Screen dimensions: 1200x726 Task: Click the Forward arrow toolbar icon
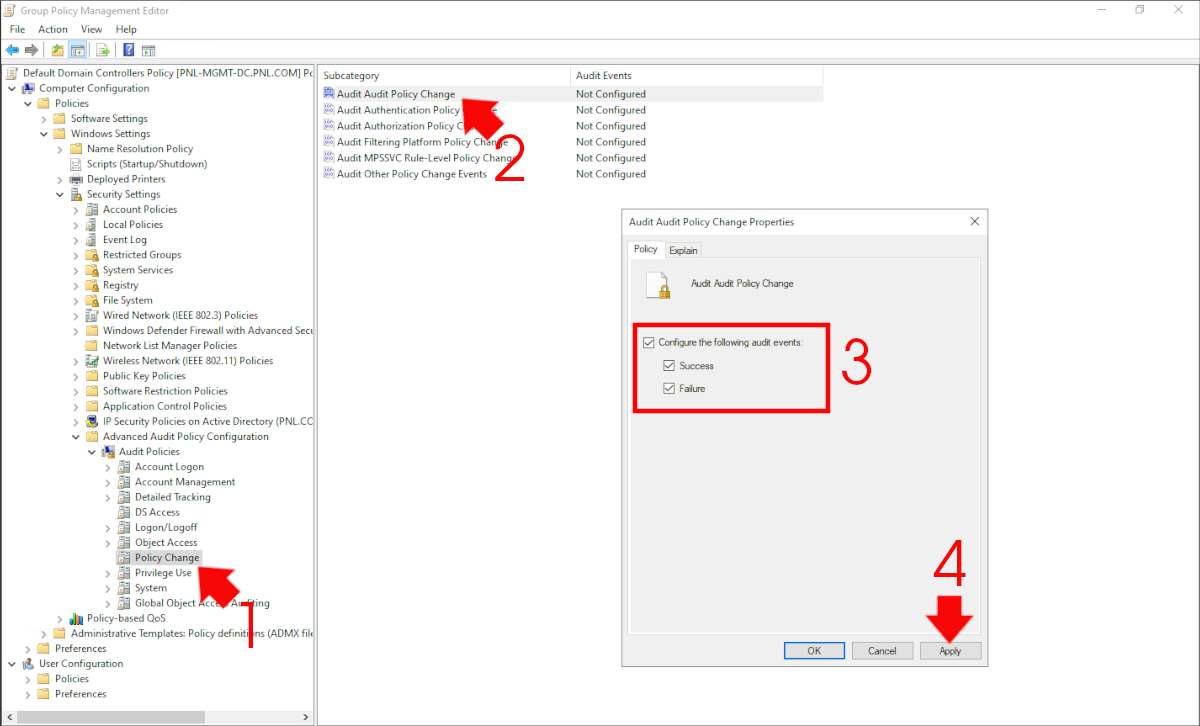(x=31, y=50)
